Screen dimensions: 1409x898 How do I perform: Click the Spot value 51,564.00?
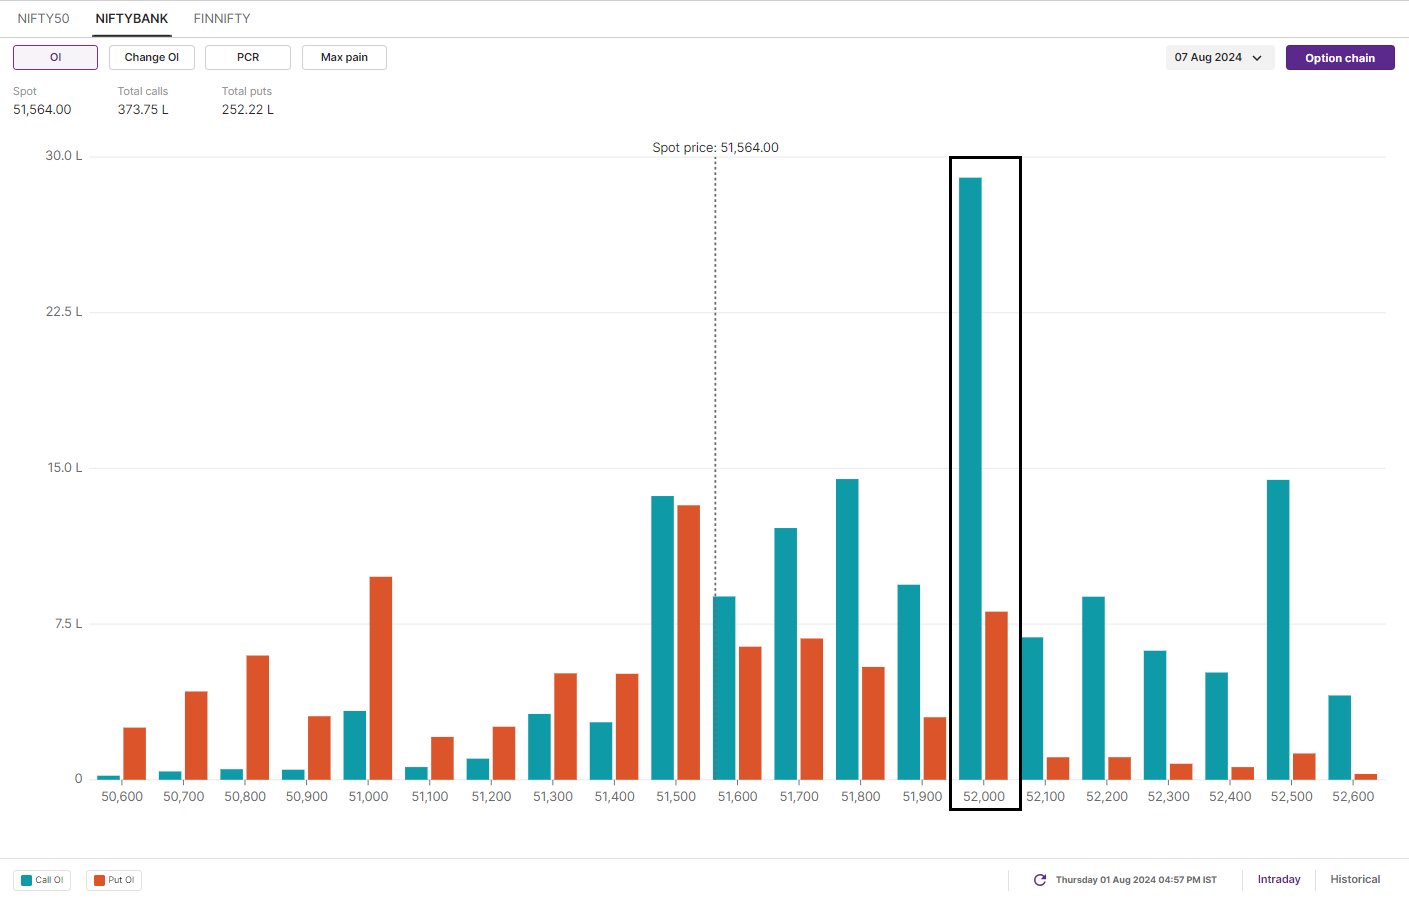(42, 110)
